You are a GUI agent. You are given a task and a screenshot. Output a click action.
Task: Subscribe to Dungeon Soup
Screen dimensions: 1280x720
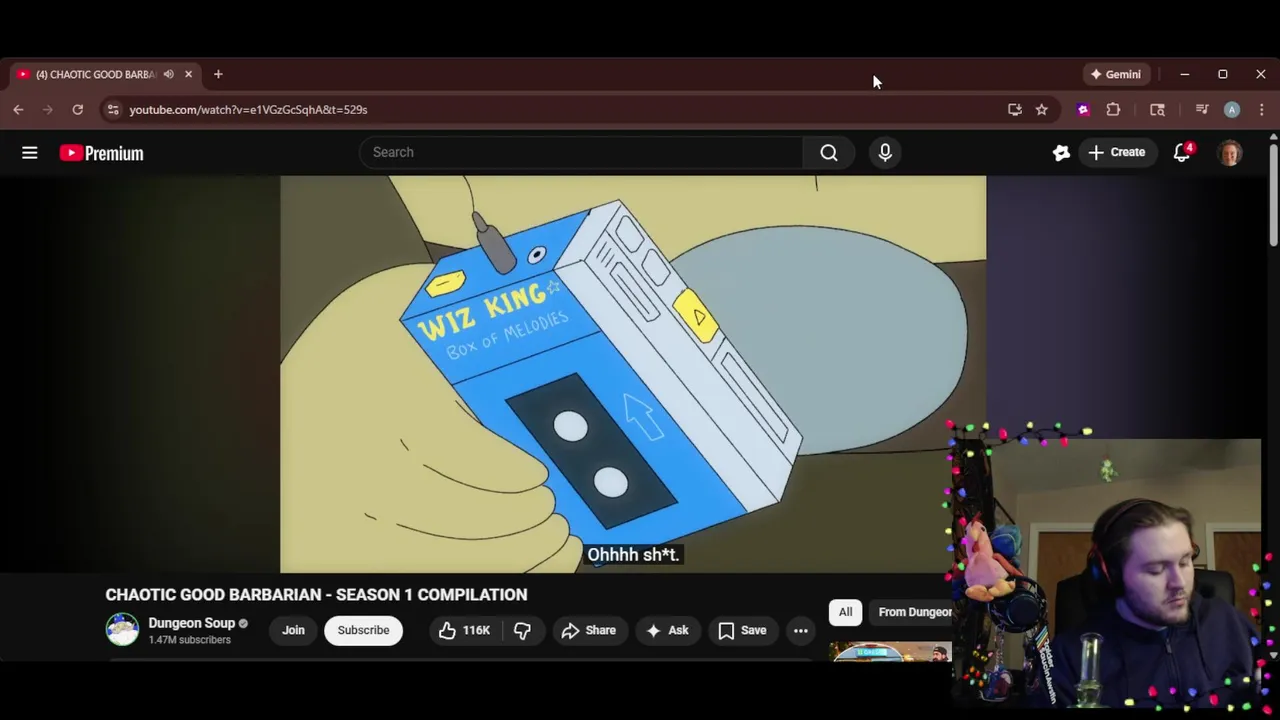point(363,630)
